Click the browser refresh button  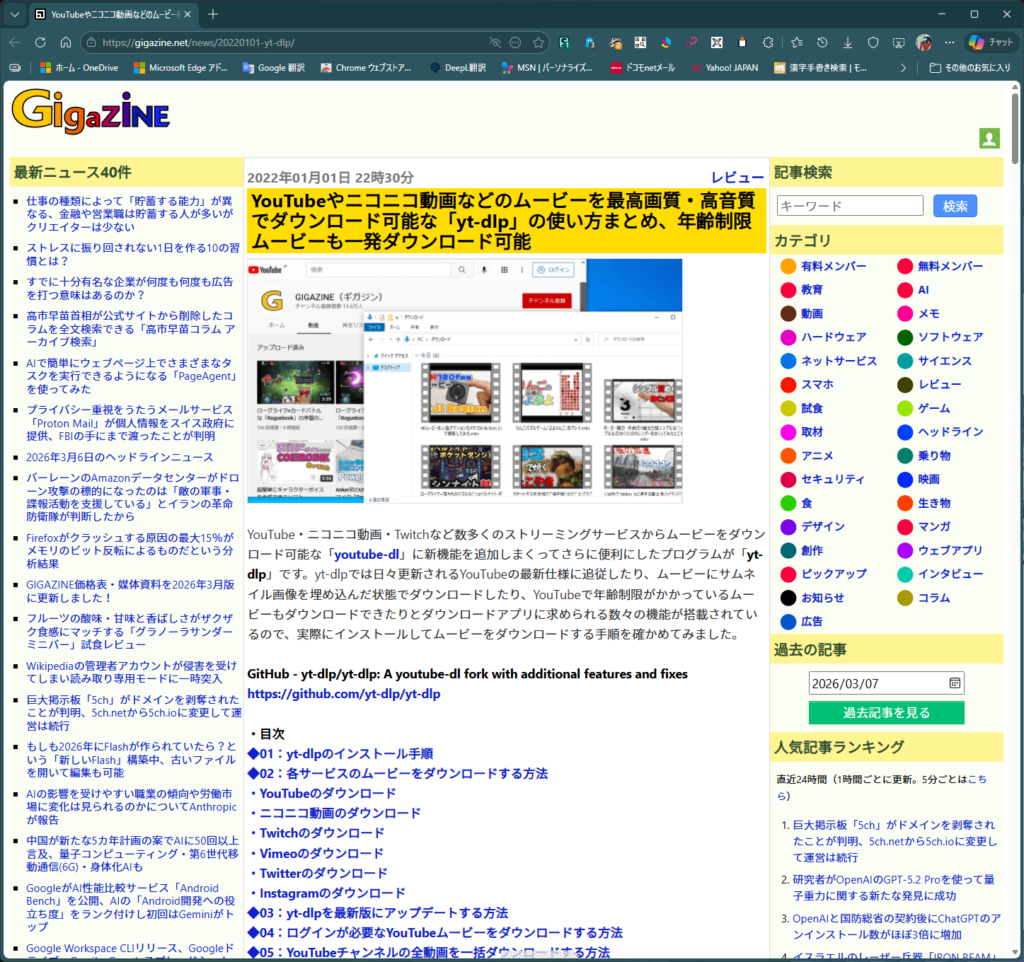coord(40,43)
